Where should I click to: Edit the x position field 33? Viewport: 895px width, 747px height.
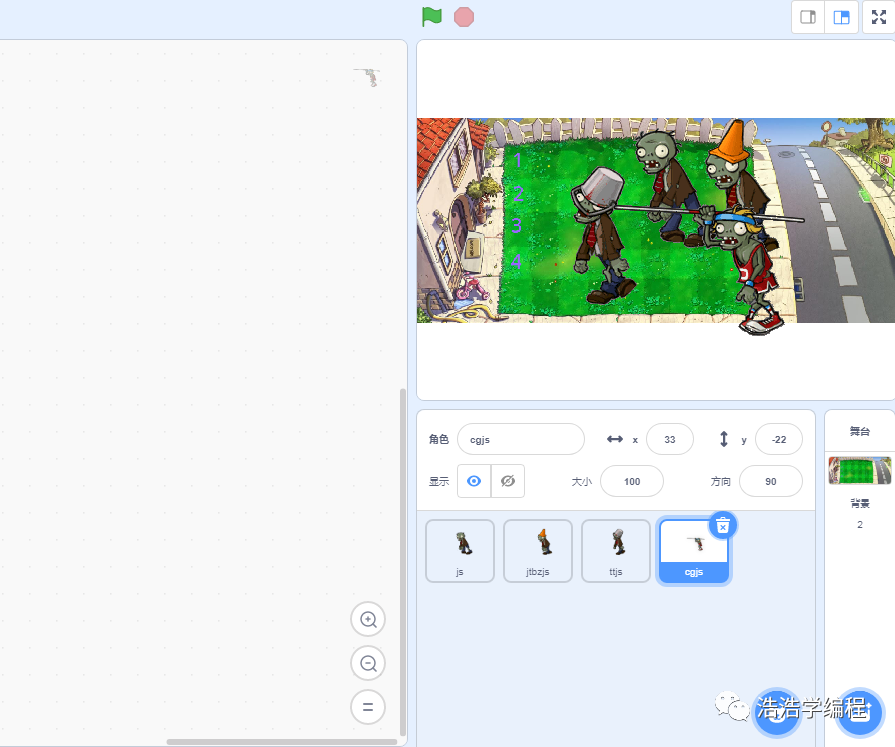click(670, 439)
